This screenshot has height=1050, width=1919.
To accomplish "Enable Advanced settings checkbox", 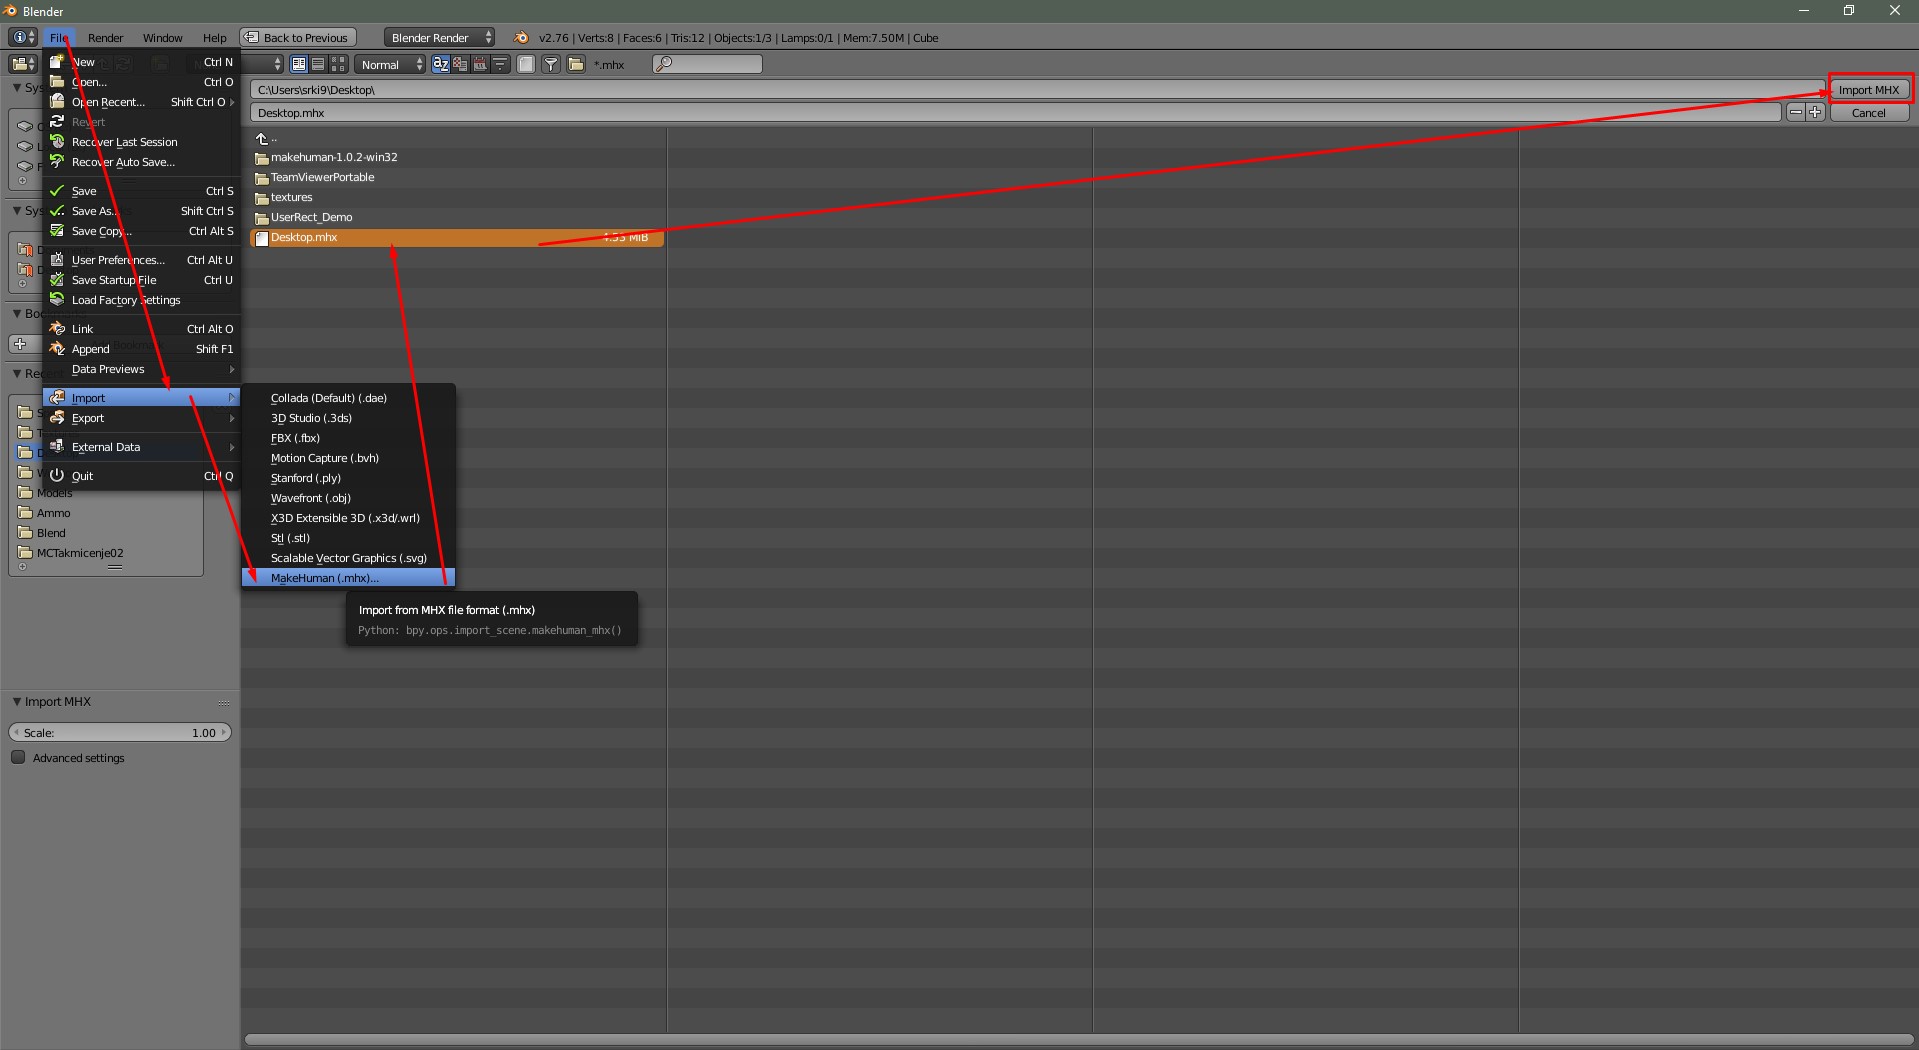I will pyautogui.click(x=18, y=758).
